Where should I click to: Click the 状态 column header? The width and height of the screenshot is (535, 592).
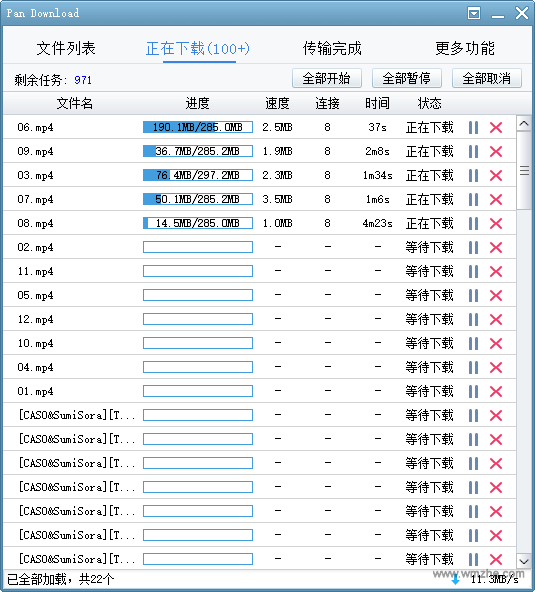[x=429, y=103]
